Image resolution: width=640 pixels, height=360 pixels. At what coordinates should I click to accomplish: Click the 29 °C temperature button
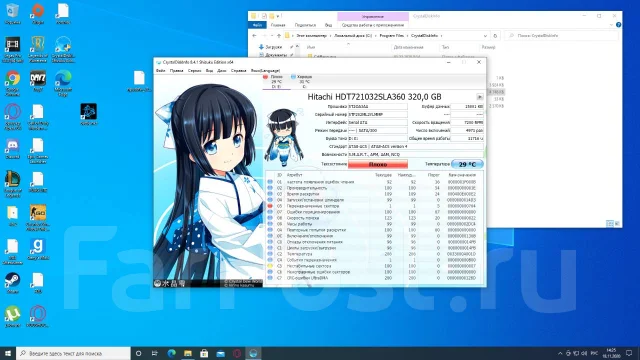pyautogui.click(x=467, y=164)
